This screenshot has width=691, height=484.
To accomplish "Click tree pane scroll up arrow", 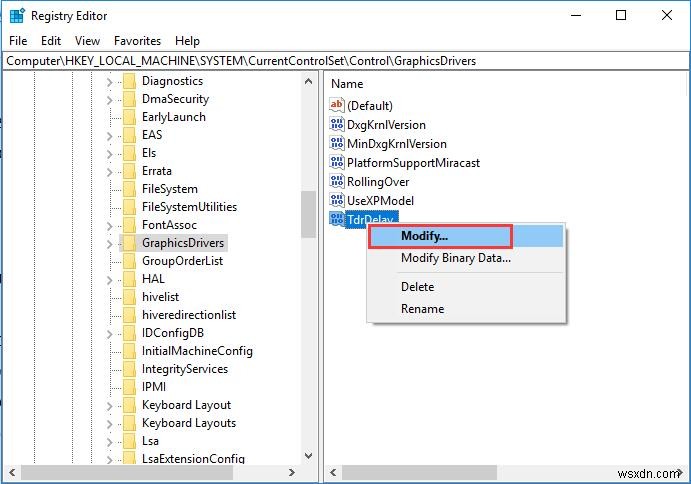I will [308, 82].
